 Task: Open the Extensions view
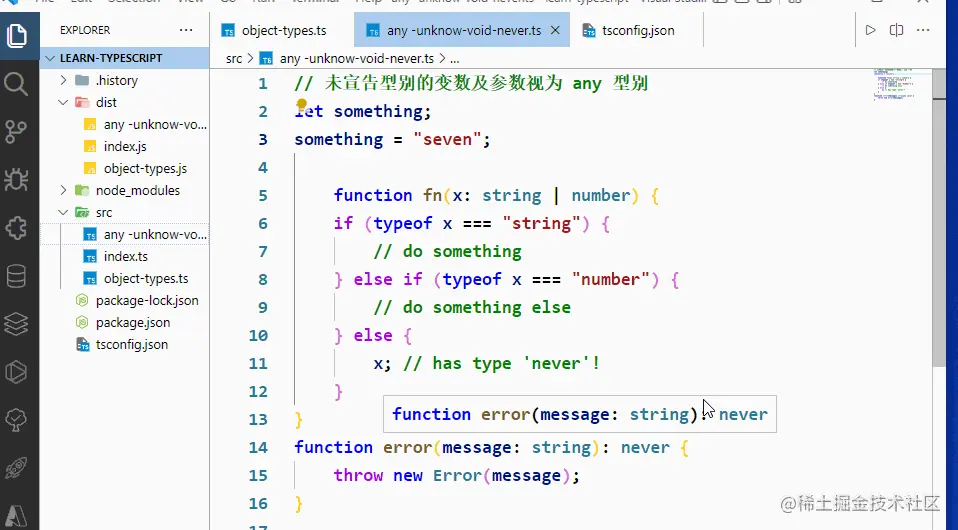point(16,228)
